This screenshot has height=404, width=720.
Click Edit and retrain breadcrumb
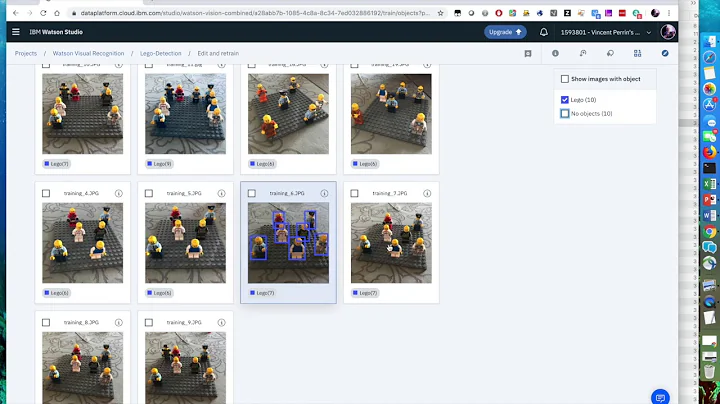click(x=218, y=53)
